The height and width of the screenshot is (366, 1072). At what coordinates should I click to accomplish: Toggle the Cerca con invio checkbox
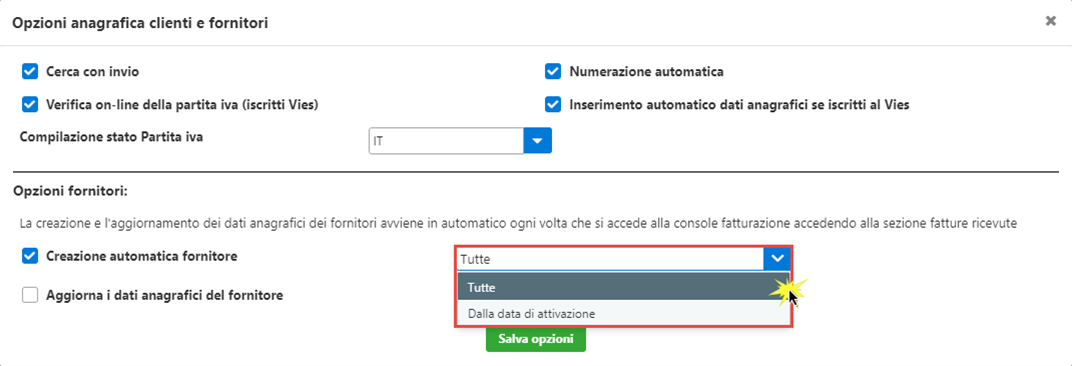29,71
